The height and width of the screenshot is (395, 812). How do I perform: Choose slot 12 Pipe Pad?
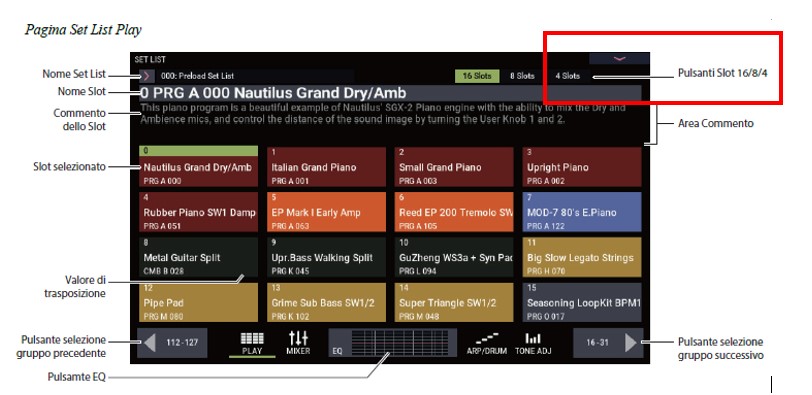pyautogui.click(x=198, y=302)
